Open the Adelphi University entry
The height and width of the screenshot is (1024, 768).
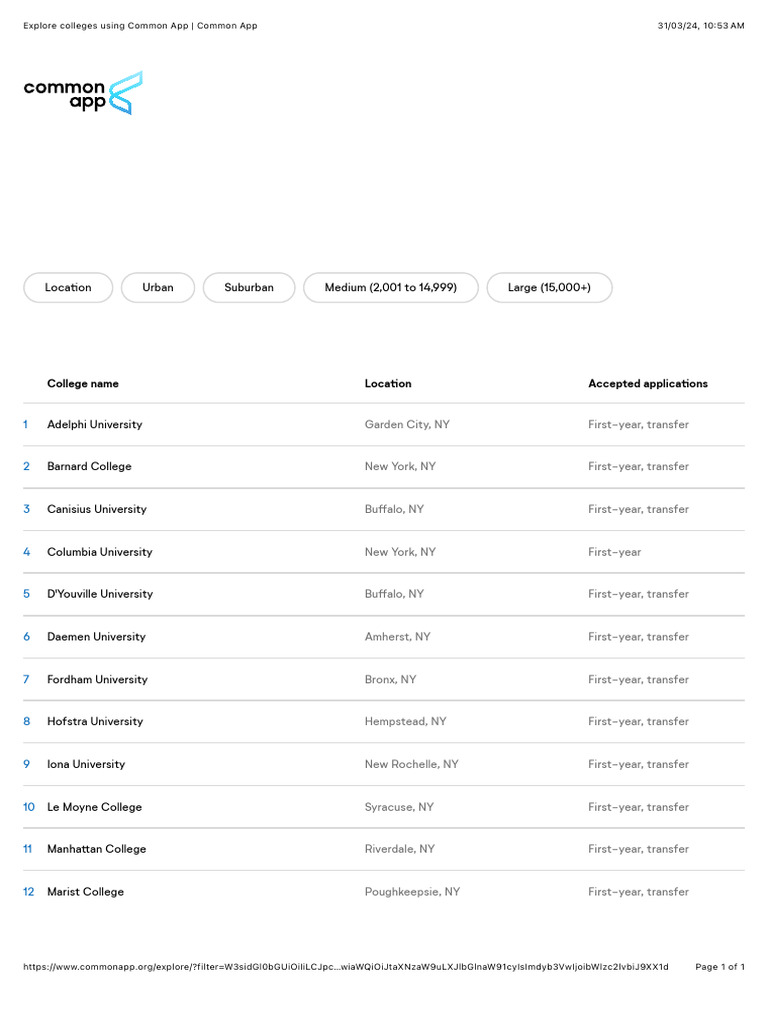(x=95, y=425)
